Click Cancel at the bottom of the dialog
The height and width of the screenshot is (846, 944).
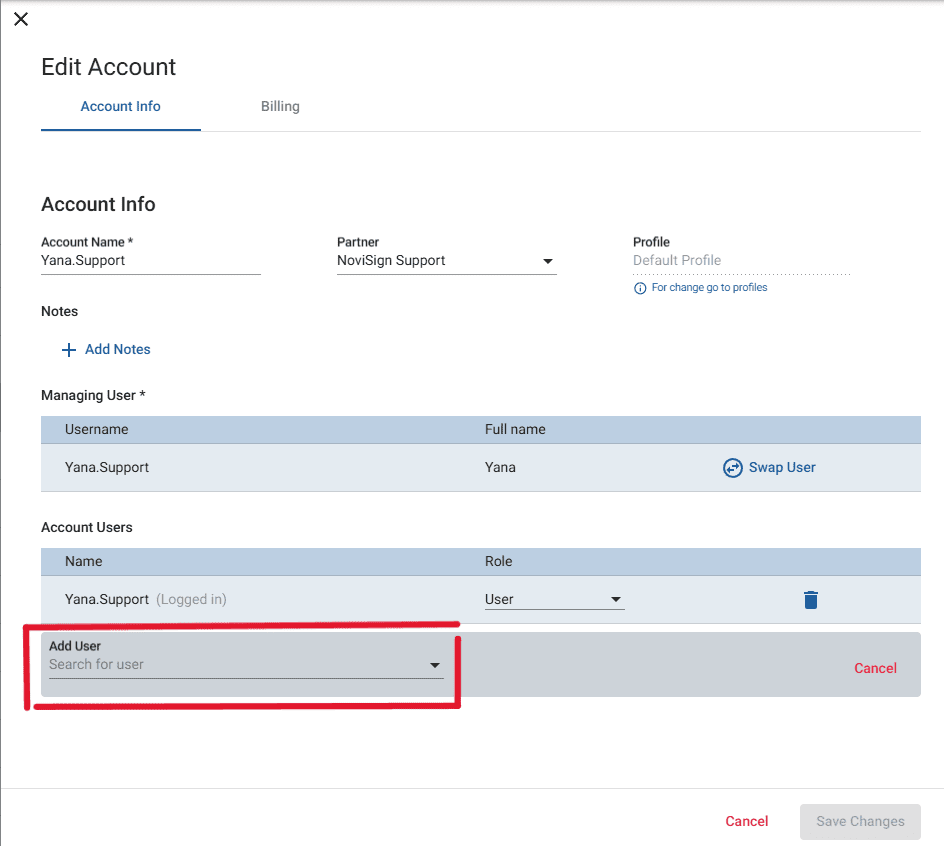tap(746, 820)
